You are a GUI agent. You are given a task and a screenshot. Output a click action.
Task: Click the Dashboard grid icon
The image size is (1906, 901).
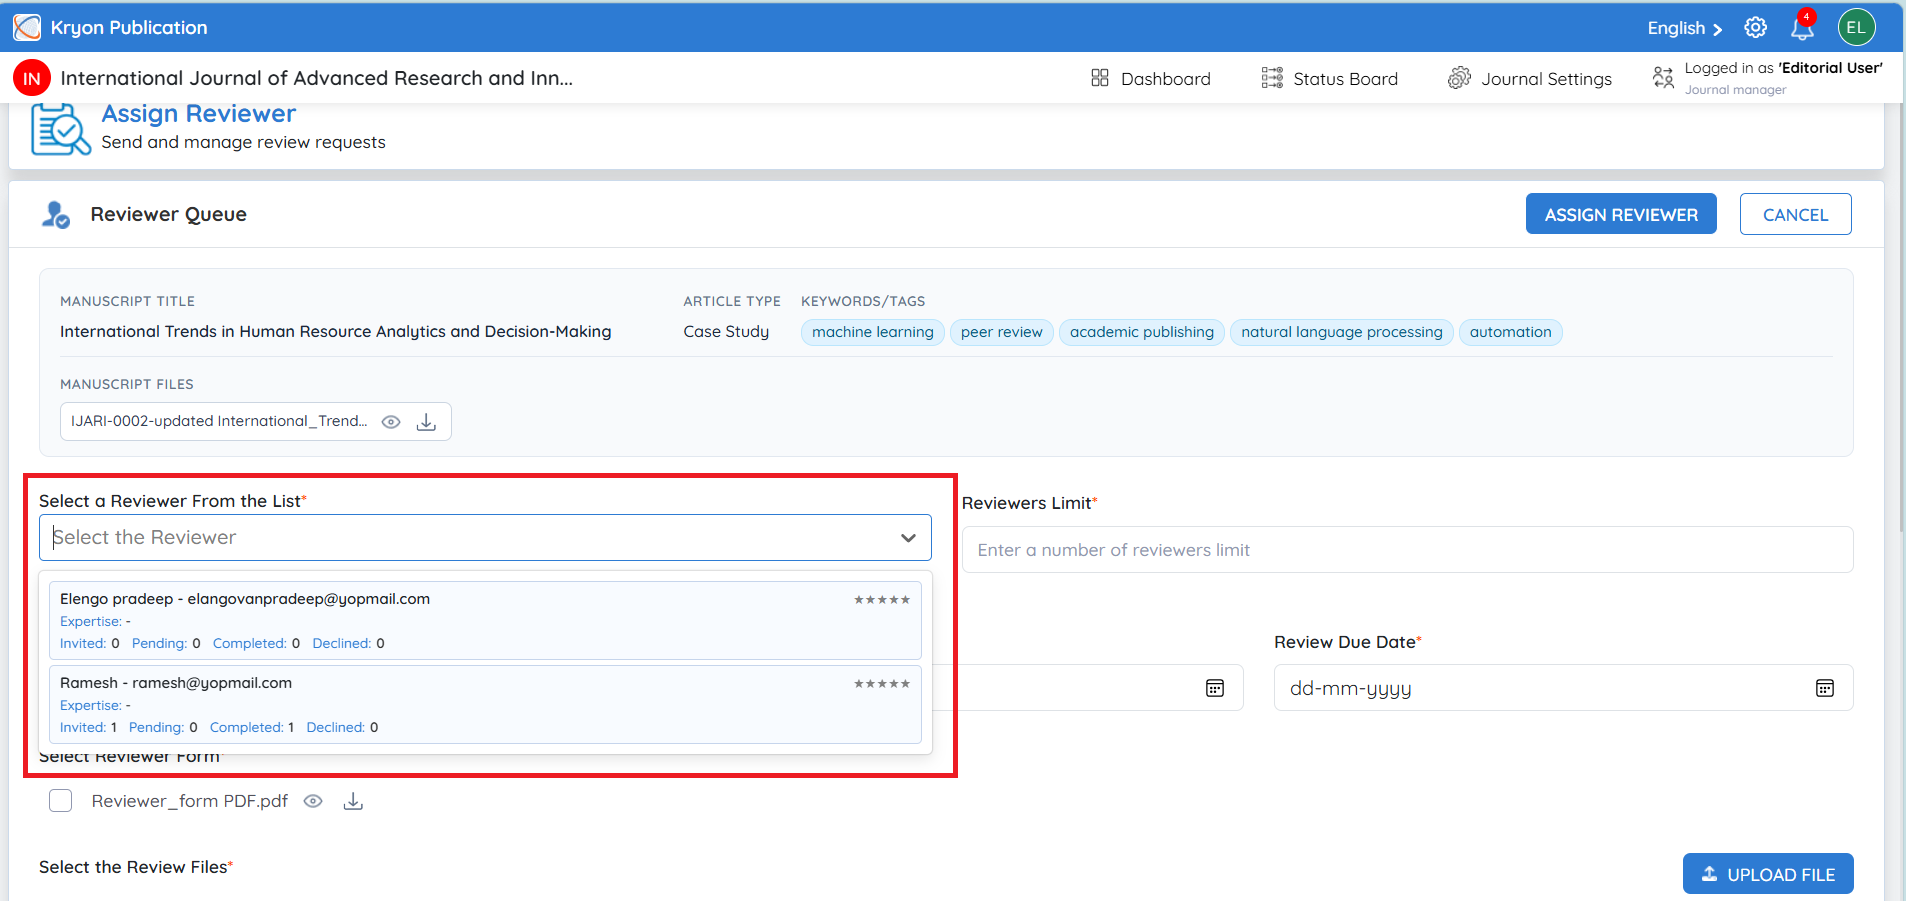tap(1100, 78)
